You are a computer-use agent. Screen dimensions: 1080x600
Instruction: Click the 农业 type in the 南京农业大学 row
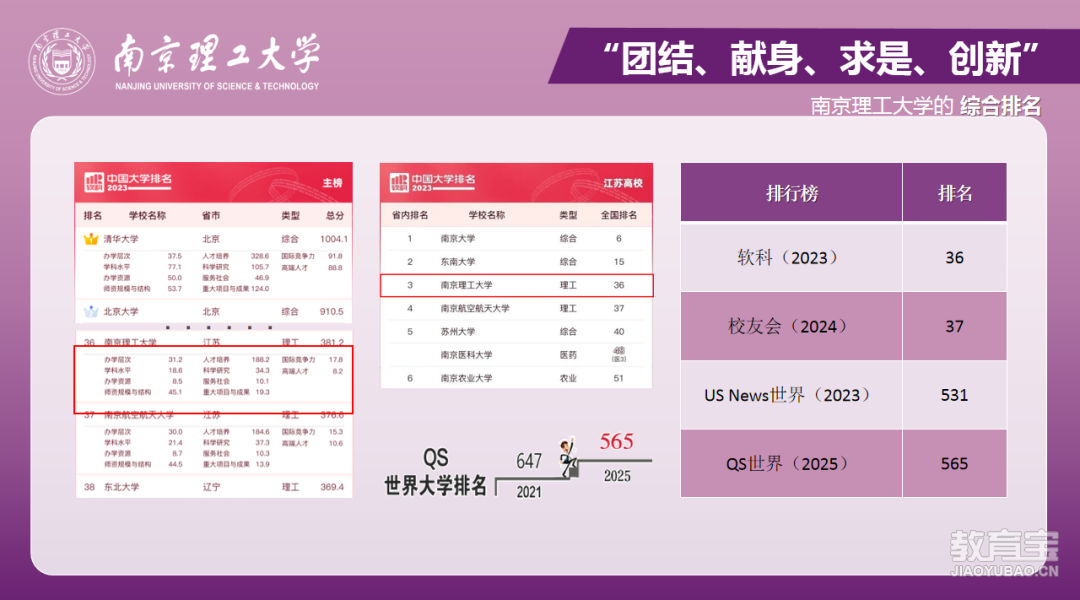[x=568, y=378]
